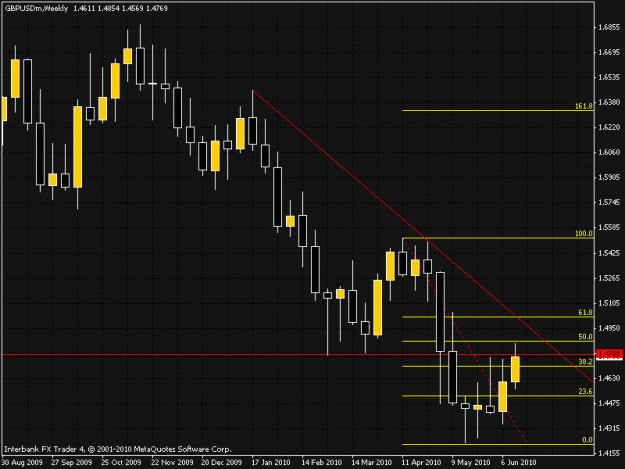Screen dimensions: 625x469
Task: Click the latest yellow weekly candle
Action: coord(515,369)
